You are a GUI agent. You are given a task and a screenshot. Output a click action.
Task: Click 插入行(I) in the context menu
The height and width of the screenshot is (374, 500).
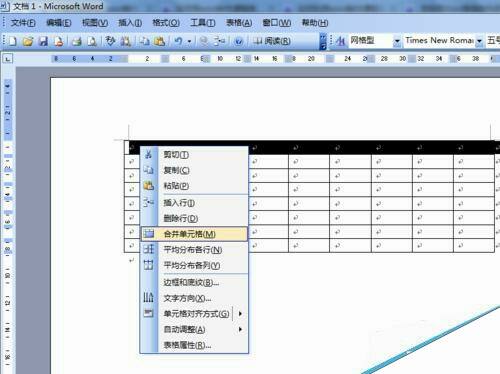(194, 203)
